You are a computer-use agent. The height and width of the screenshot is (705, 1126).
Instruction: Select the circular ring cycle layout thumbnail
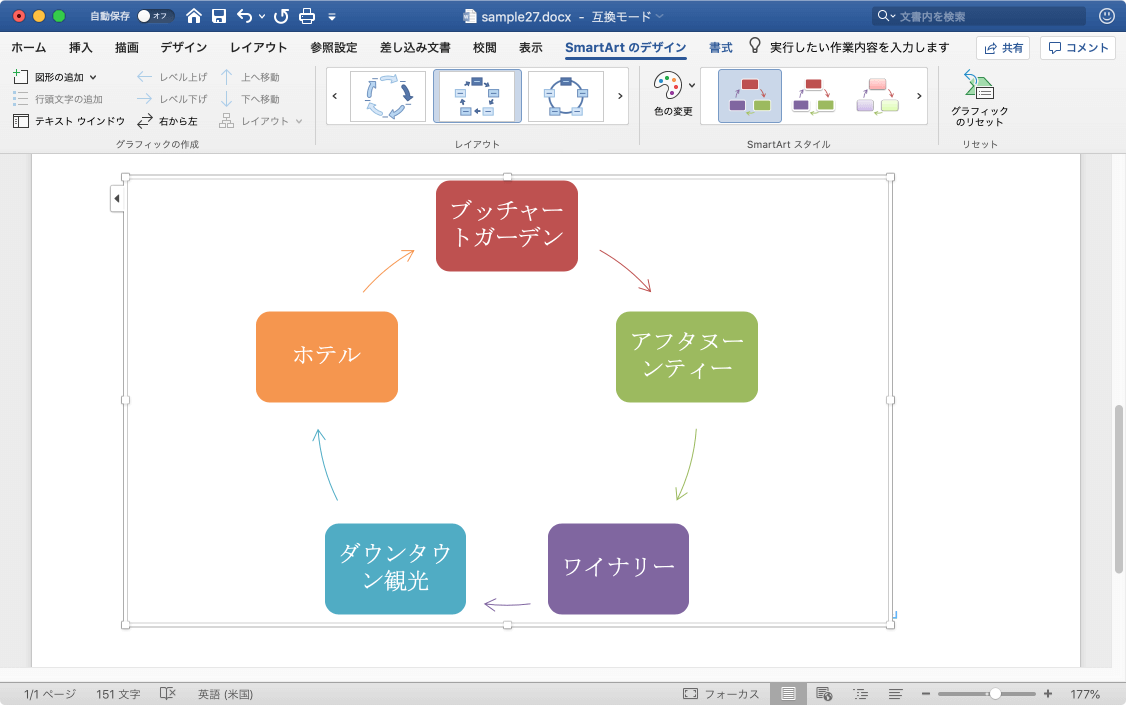(x=566, y=96)
